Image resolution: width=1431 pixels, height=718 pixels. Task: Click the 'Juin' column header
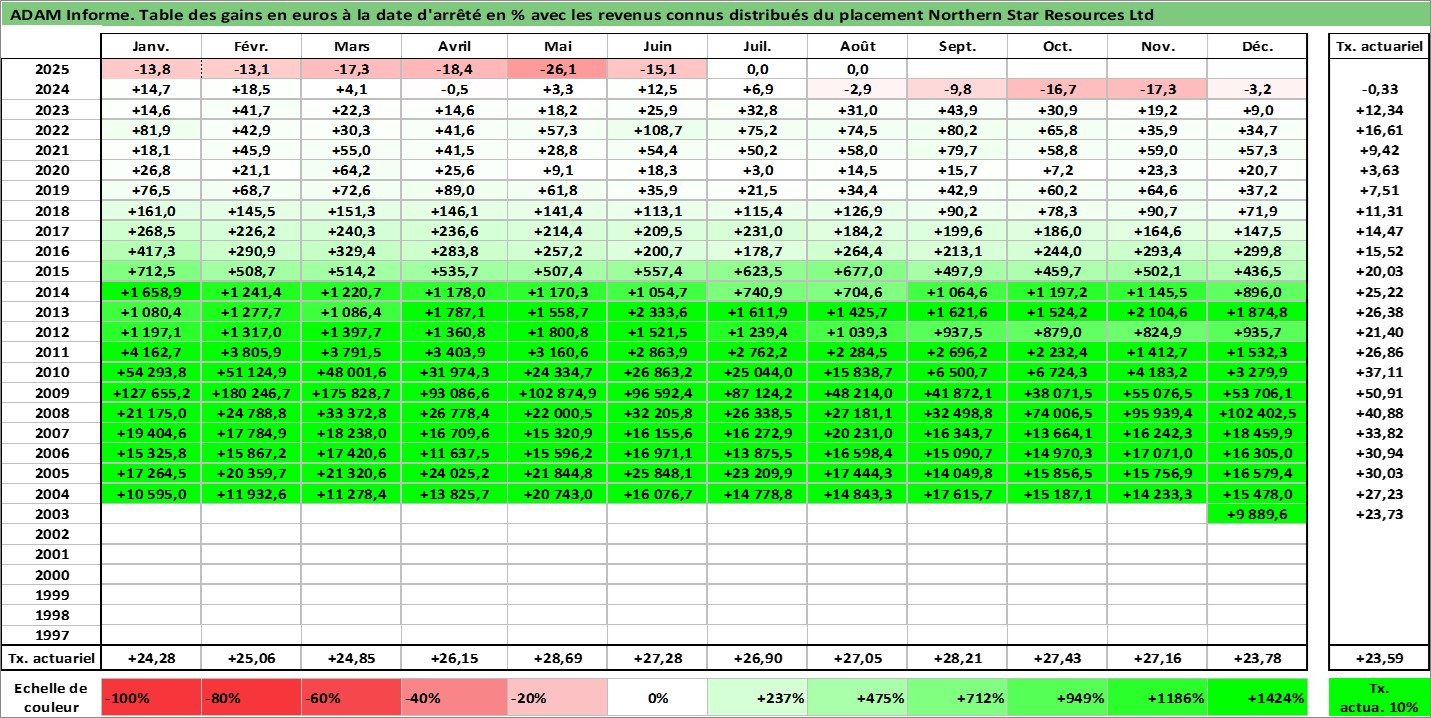(x=658, y=47)
